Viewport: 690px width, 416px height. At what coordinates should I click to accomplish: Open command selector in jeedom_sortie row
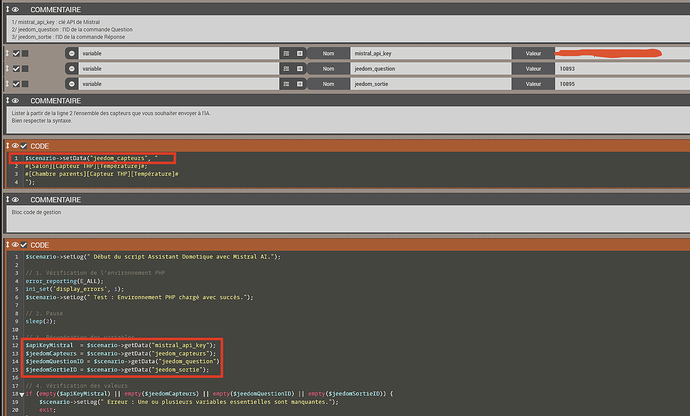point(300,84)
